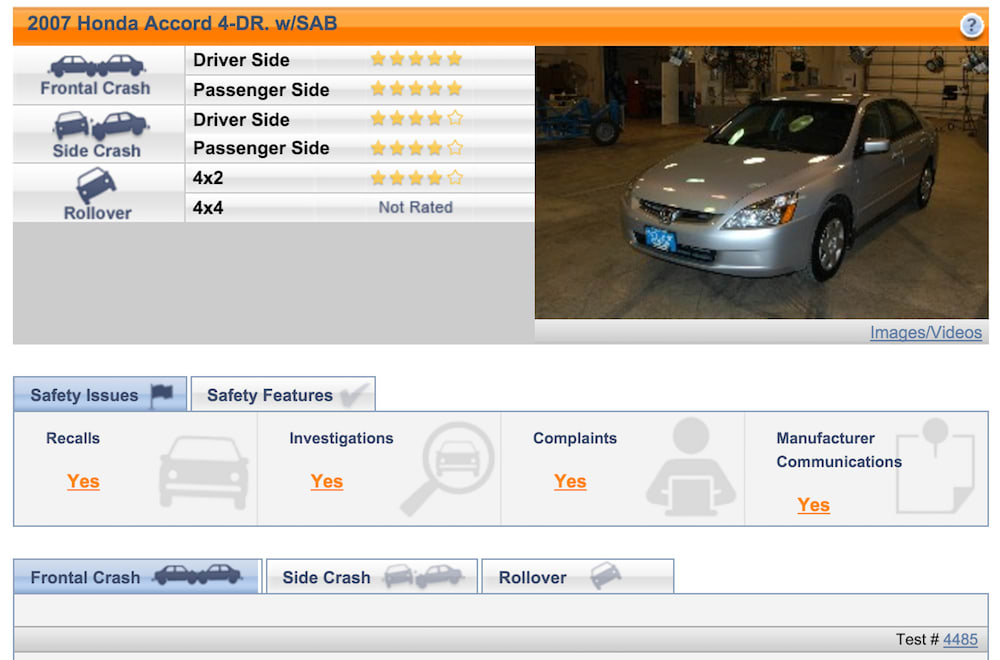Open the Images/Videos link

tap(926, 332)
